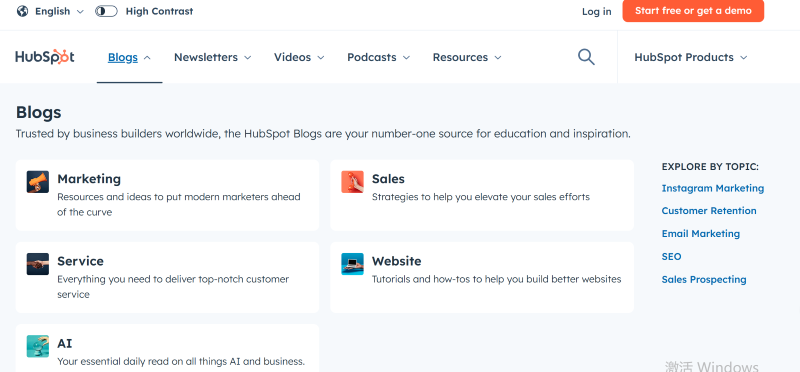The image size is (800, 372).
Task: Click Start free or get a demo
Action: pos(693,11)
